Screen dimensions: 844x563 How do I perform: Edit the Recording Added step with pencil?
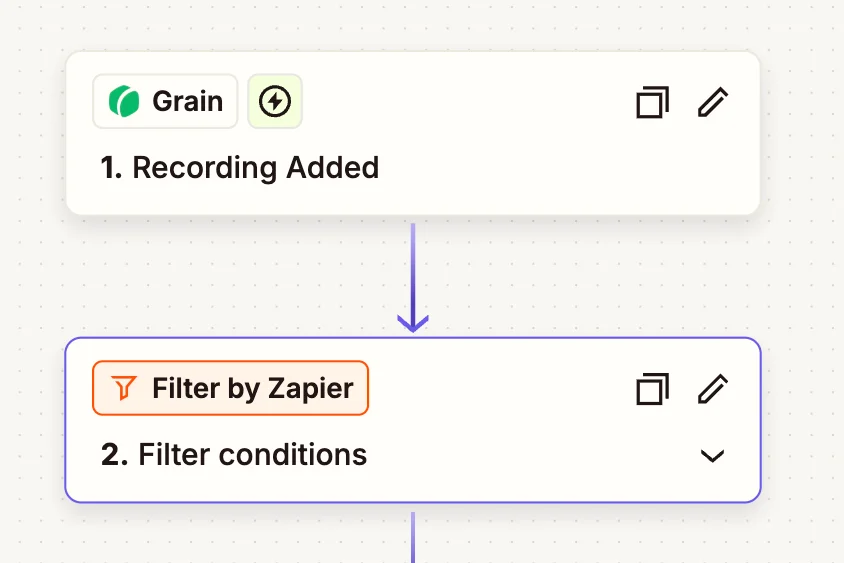point(712,102)
